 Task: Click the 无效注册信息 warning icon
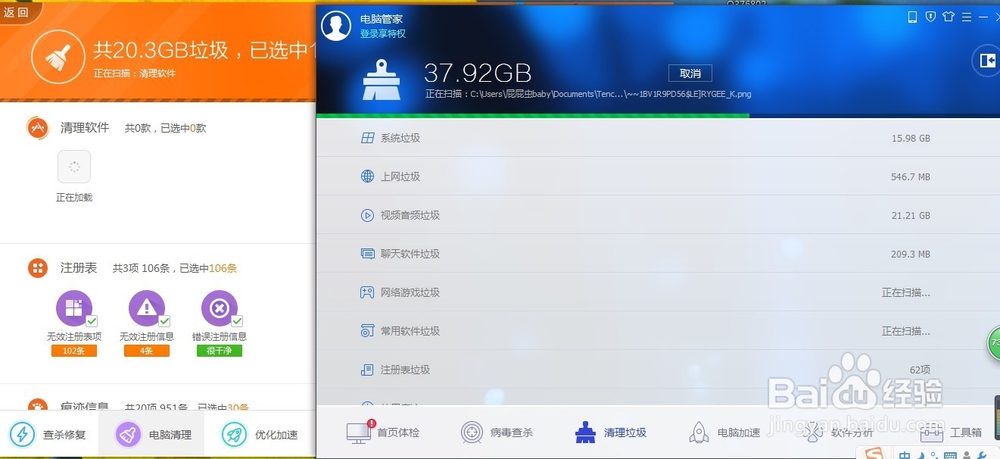147,308
